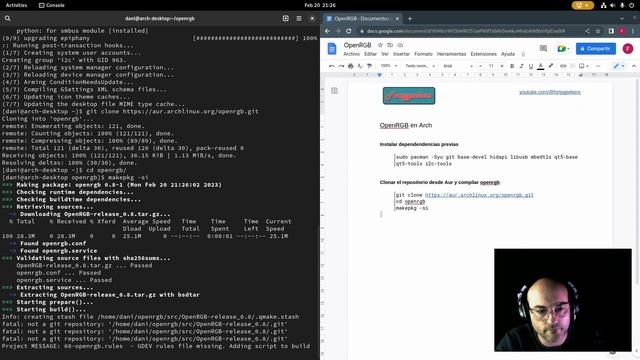Open text color picker
Screen dimensions: 640x360
(x=540, y=66)
